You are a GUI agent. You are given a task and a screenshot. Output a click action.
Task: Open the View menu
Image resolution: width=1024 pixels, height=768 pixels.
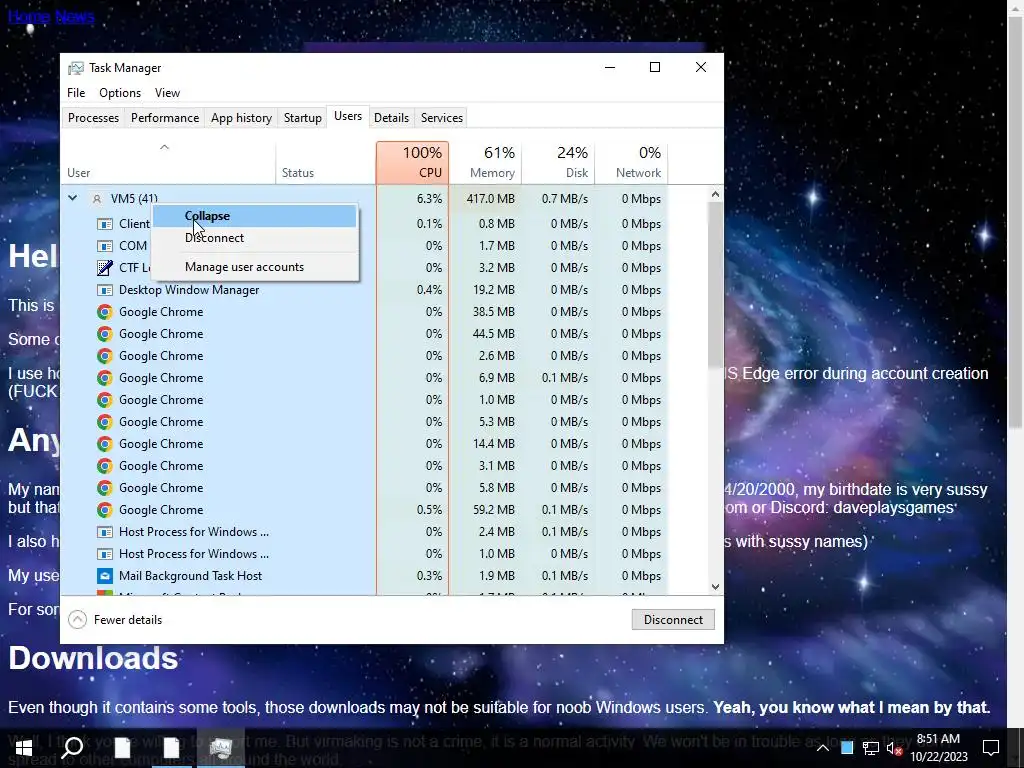click(x=167, y=93)
